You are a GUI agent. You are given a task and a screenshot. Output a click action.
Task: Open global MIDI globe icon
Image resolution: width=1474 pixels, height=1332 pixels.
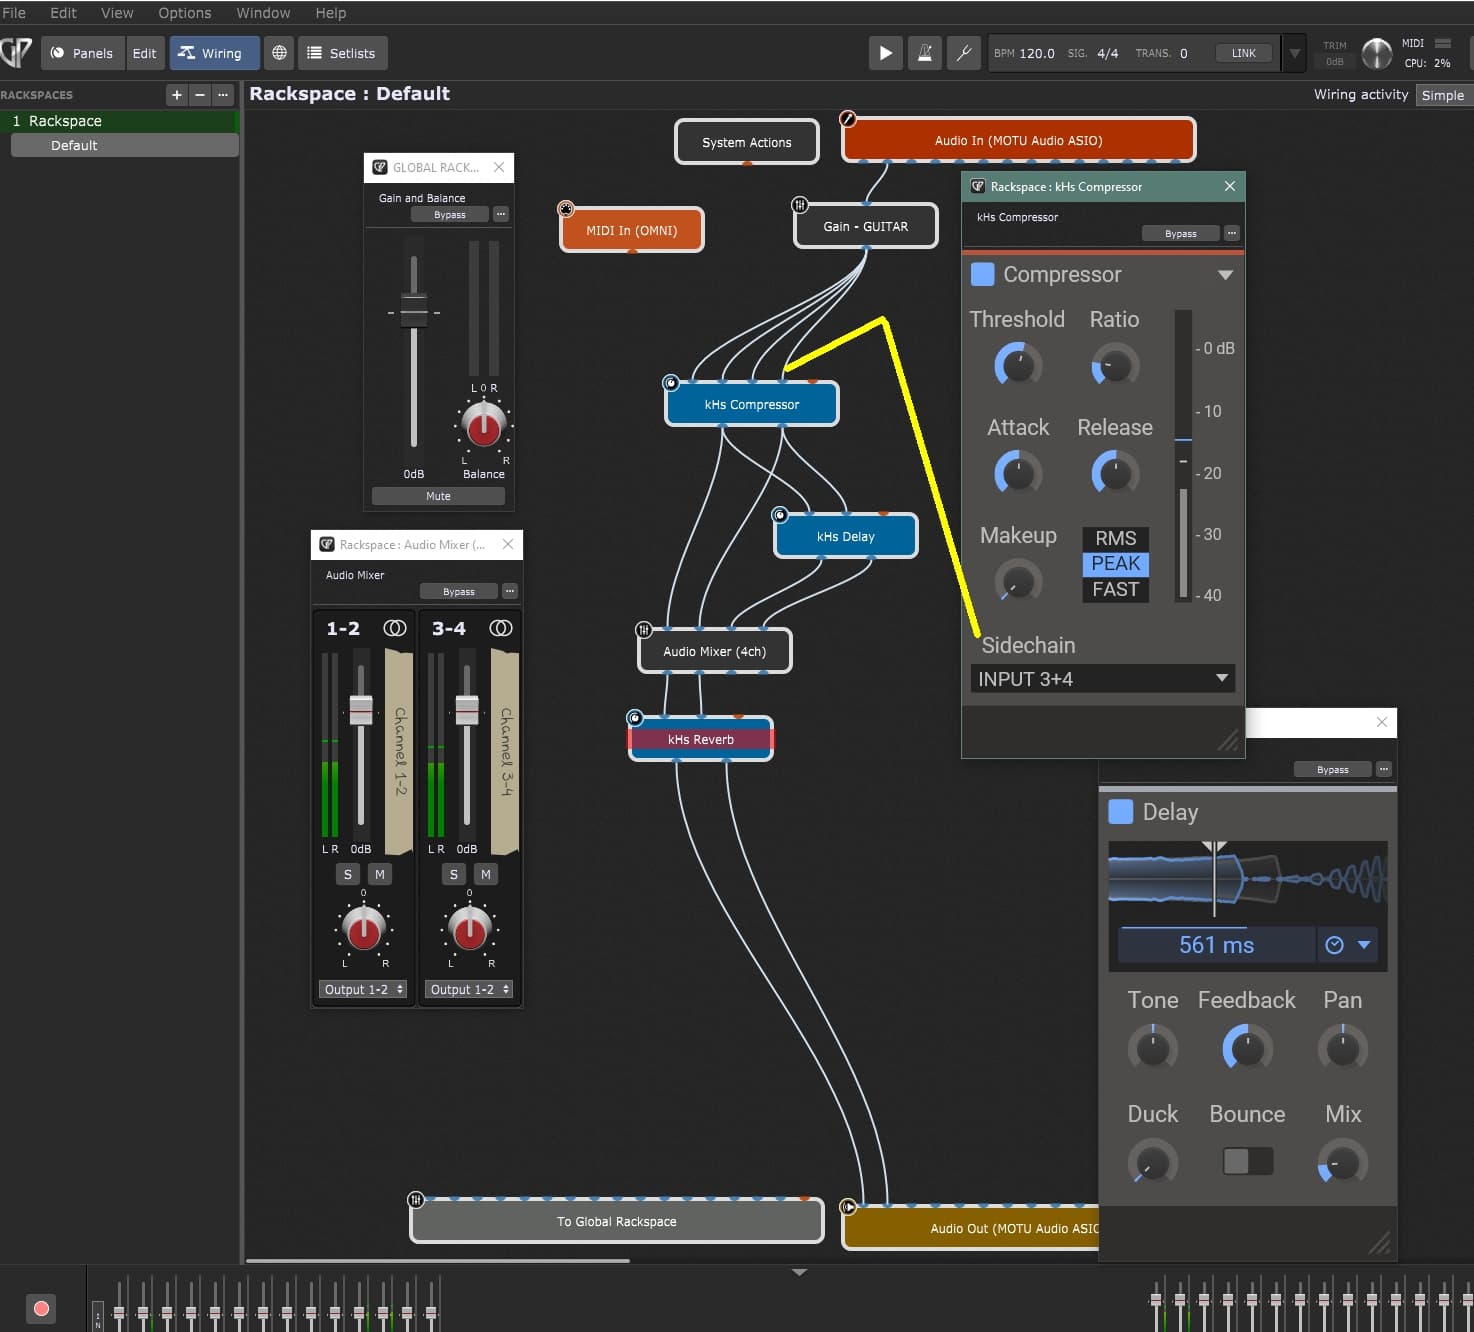coord(279,53)
